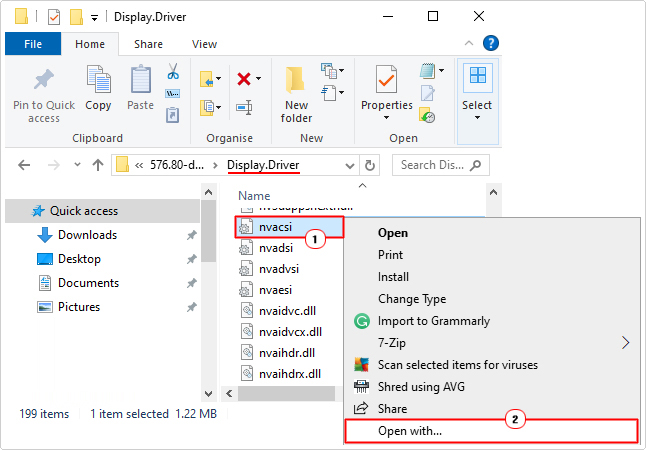Click the Paste clipboard icon
This screenshot has width=646, height=450.
coord(140,79)
